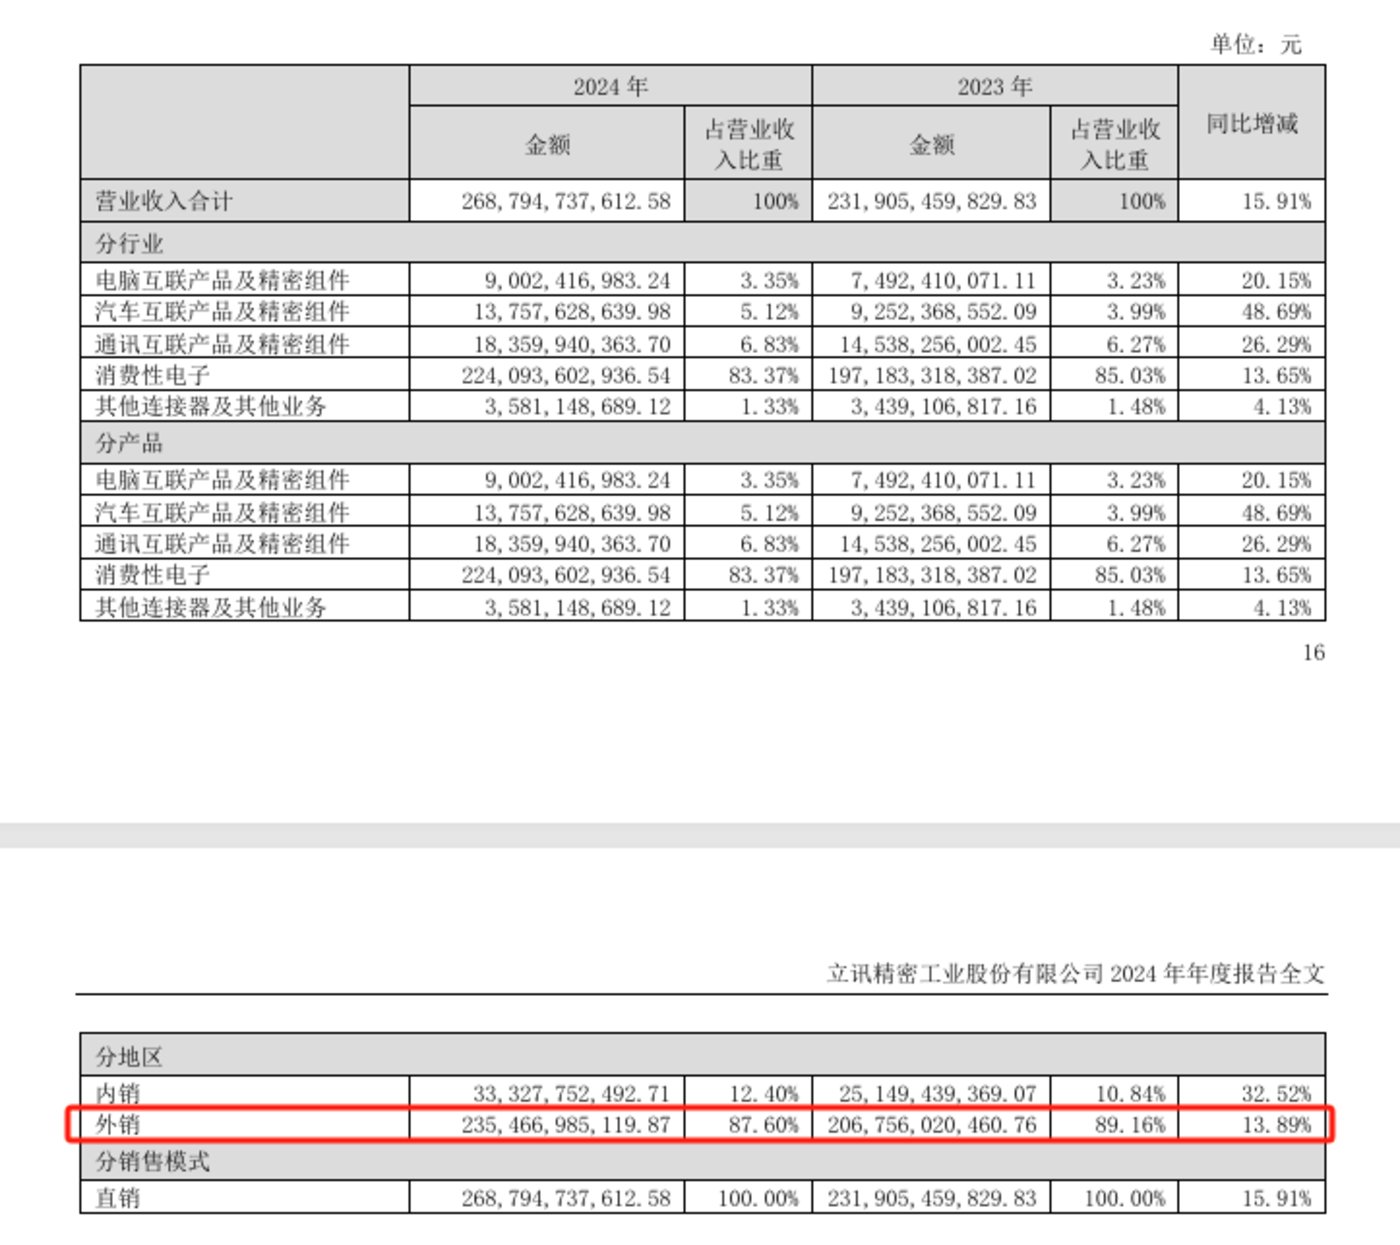Viewport: 1400px width, 1245px height.
Task: Click the 87.60% revenue share cell
Action: [763, 1125]
